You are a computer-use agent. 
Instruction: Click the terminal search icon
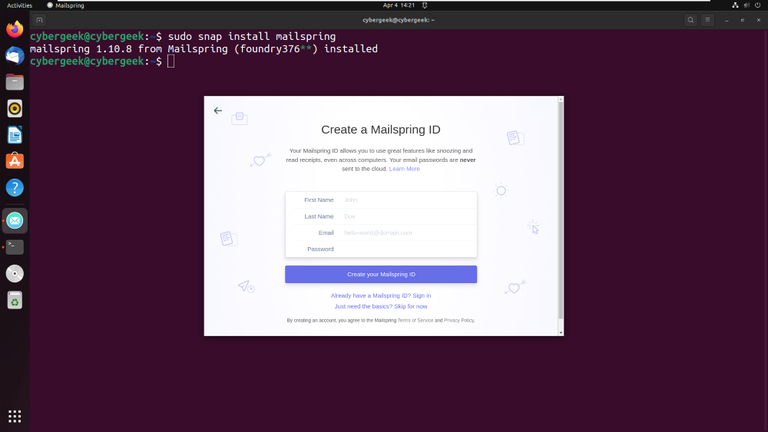(x=691, y=20)
